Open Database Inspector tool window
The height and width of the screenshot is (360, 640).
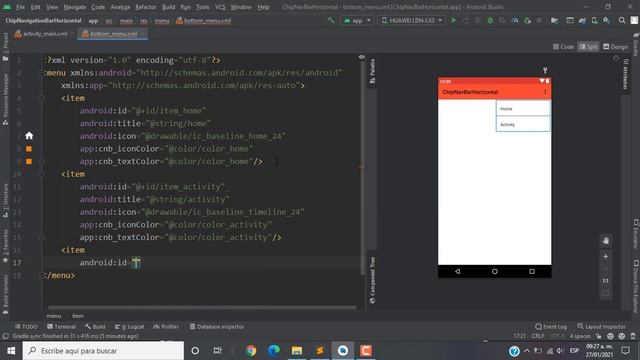pos(217,327)
